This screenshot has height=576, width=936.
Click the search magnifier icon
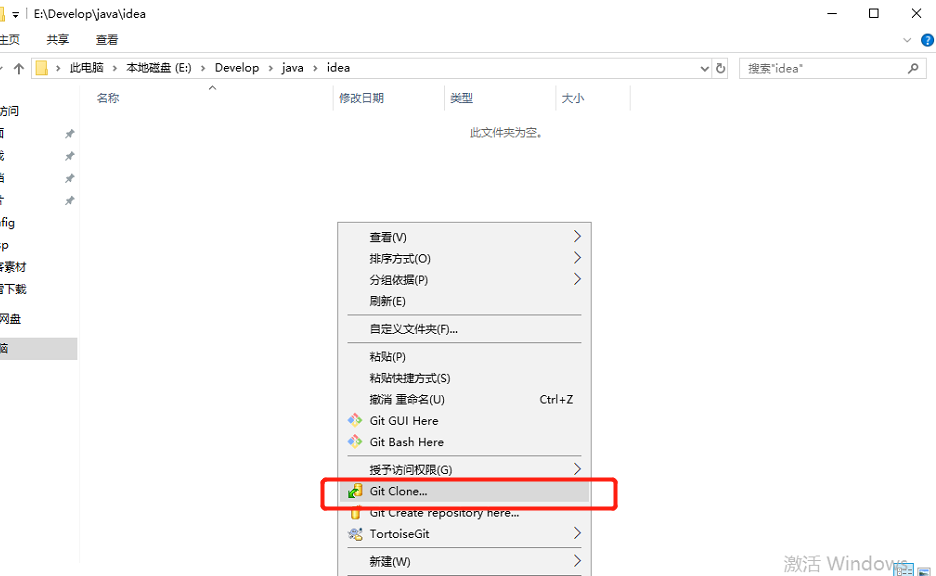[x=913, y=69]
